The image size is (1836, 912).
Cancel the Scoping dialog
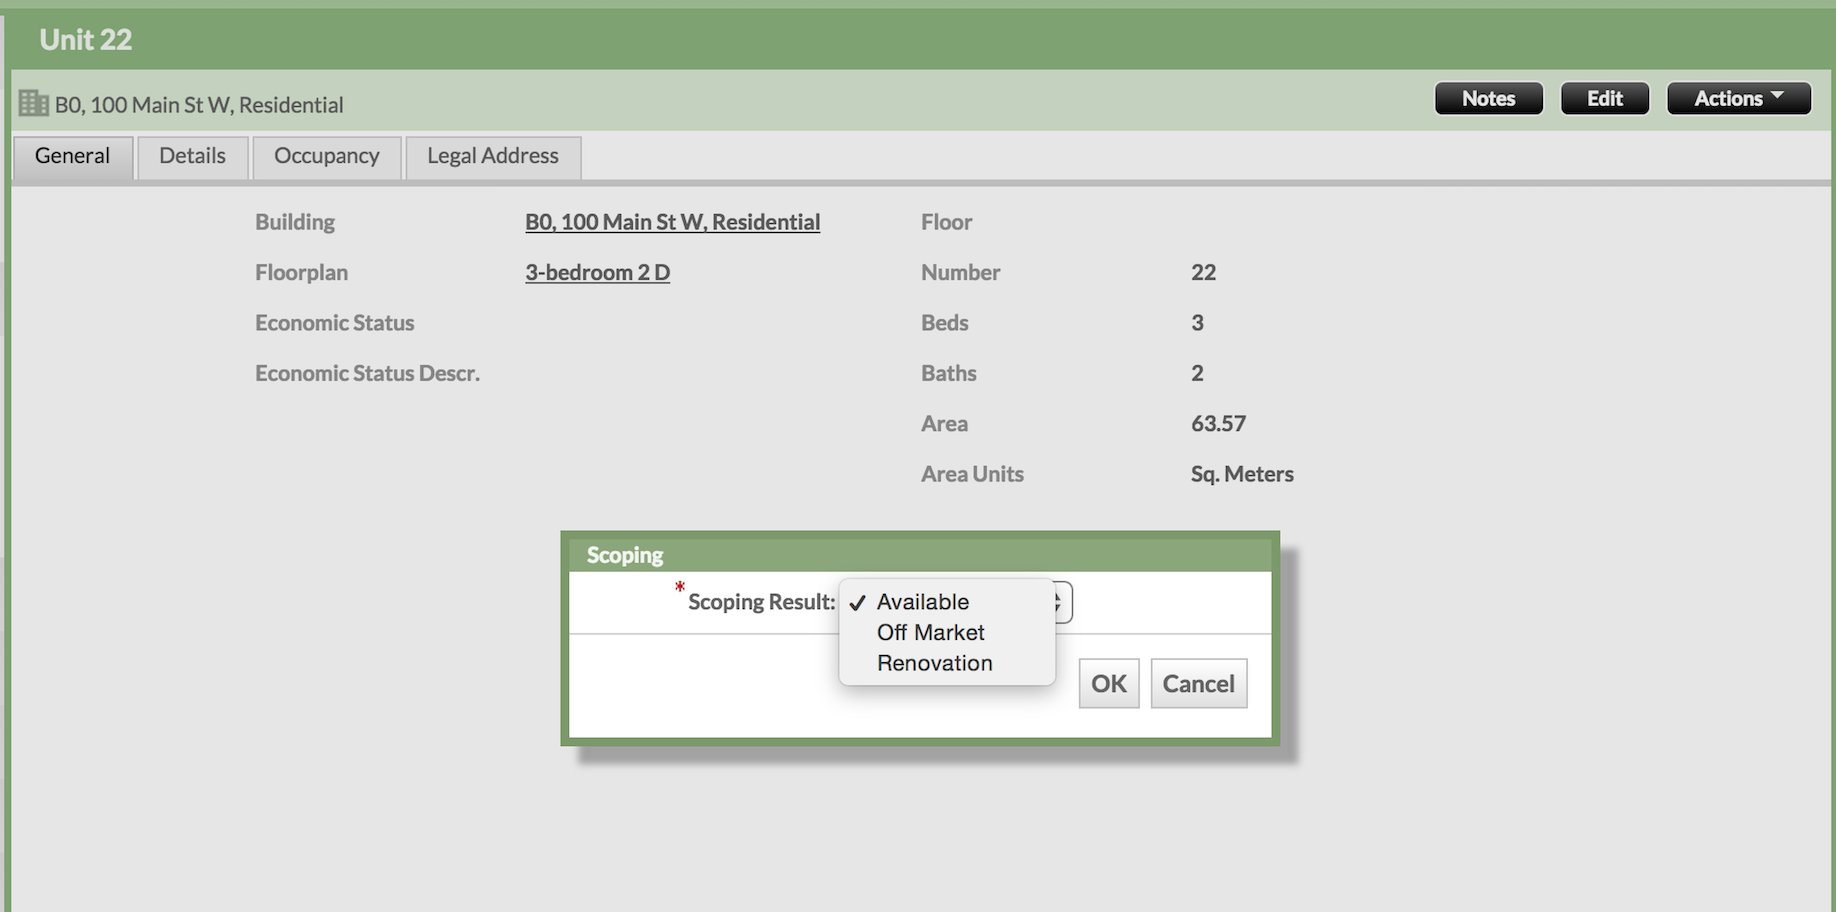click(1198, 684)
